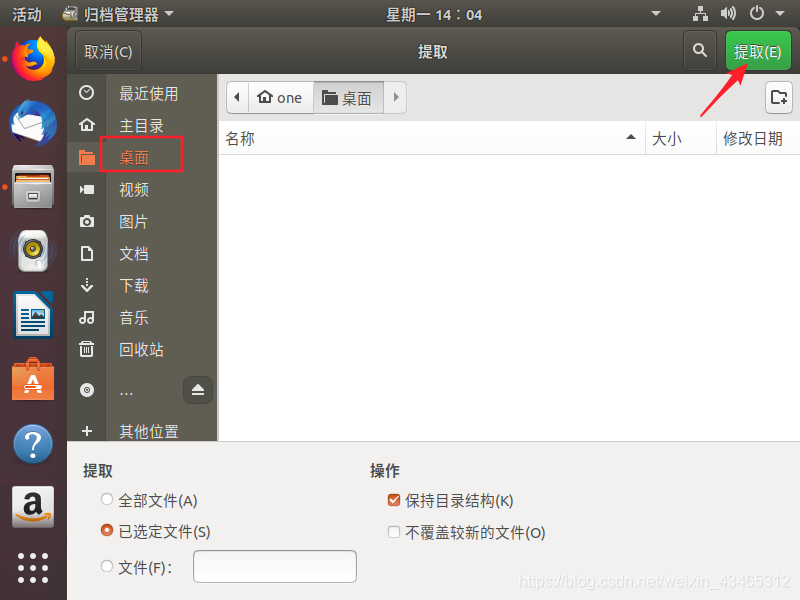Click the video camera icon in sidebar
Screen dimensions: 800x600
coord(87,190)
